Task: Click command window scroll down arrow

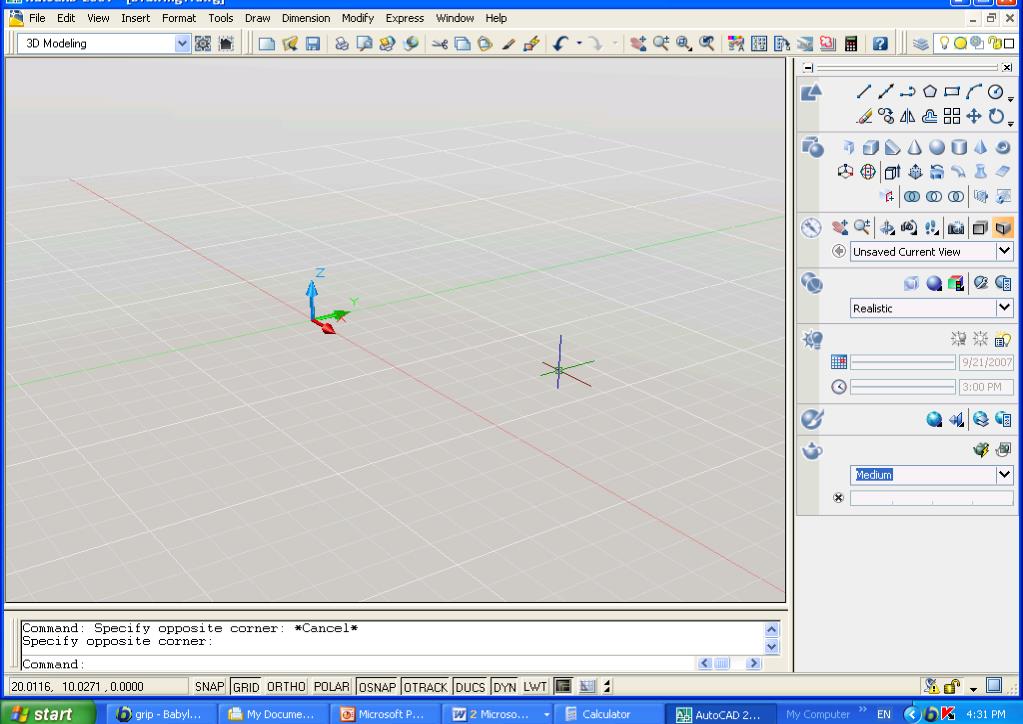Action: (x=772, y=646)
